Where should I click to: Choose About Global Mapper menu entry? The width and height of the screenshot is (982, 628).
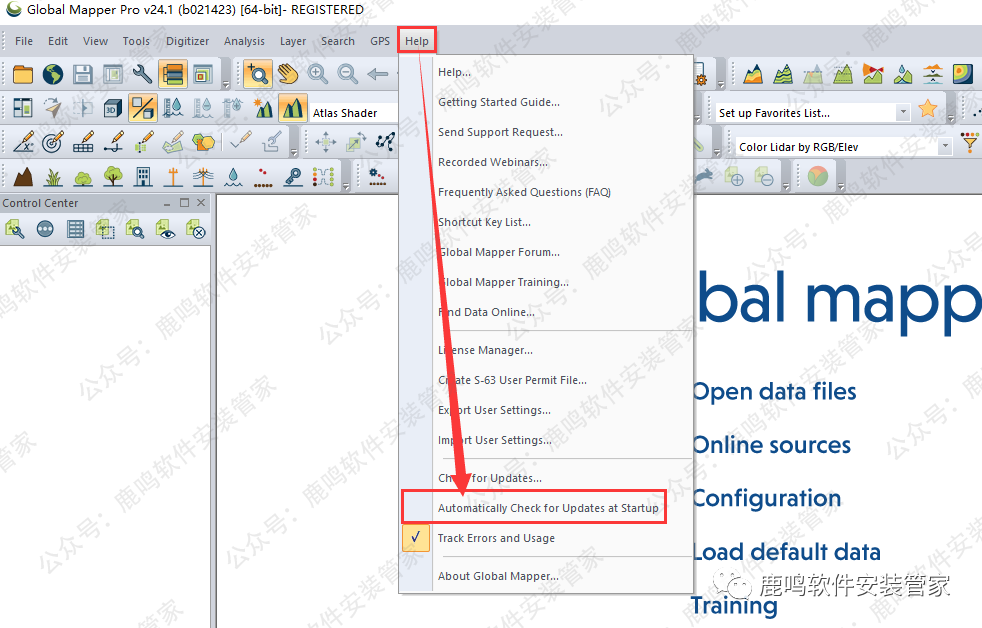[x=498, y=576]
